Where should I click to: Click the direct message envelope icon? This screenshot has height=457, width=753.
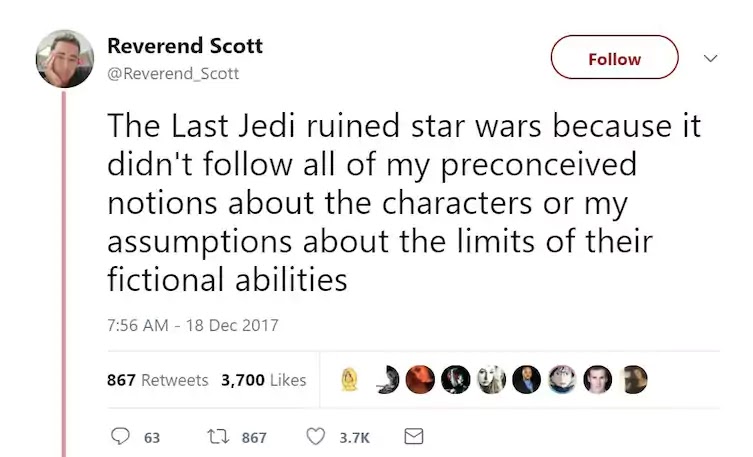click(413, 437)
